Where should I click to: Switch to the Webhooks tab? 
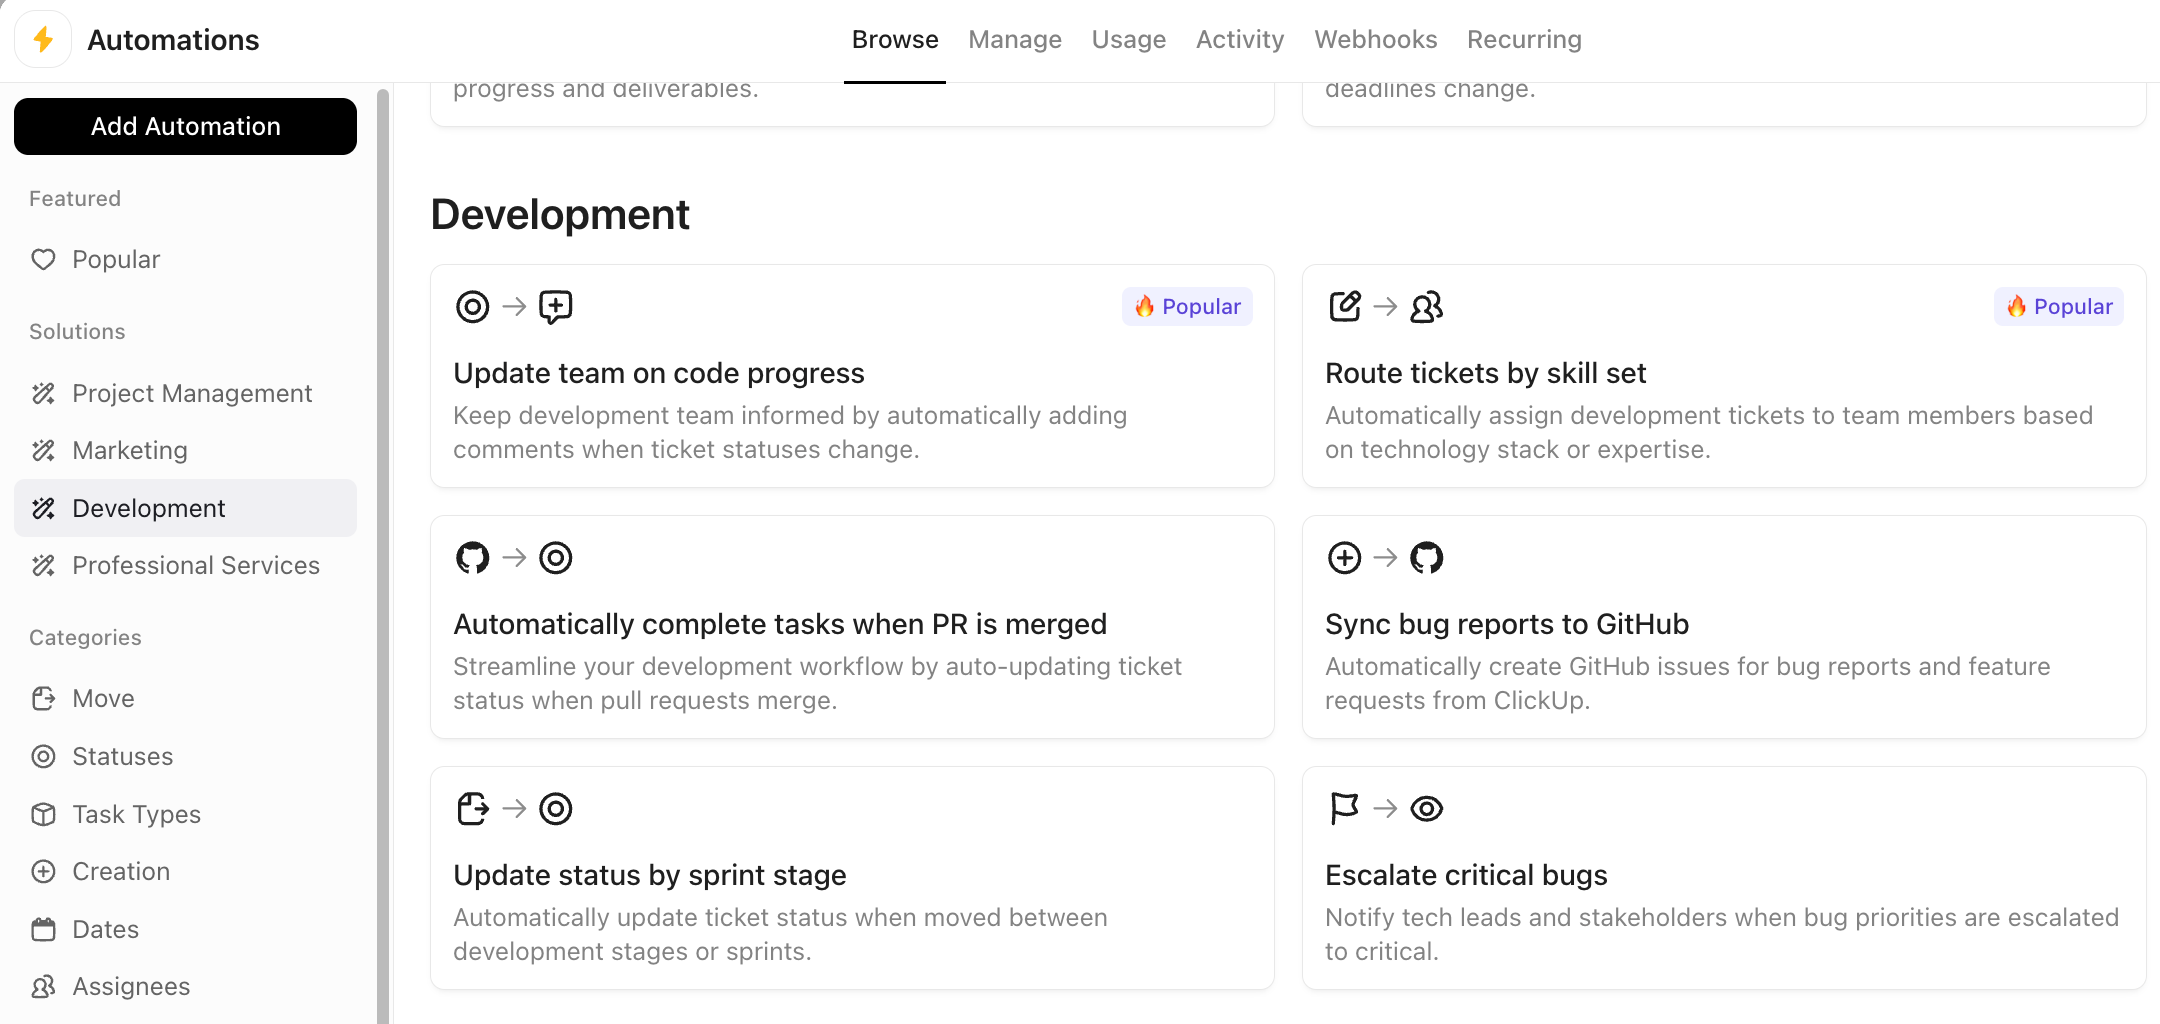(x=1376, y=39)
